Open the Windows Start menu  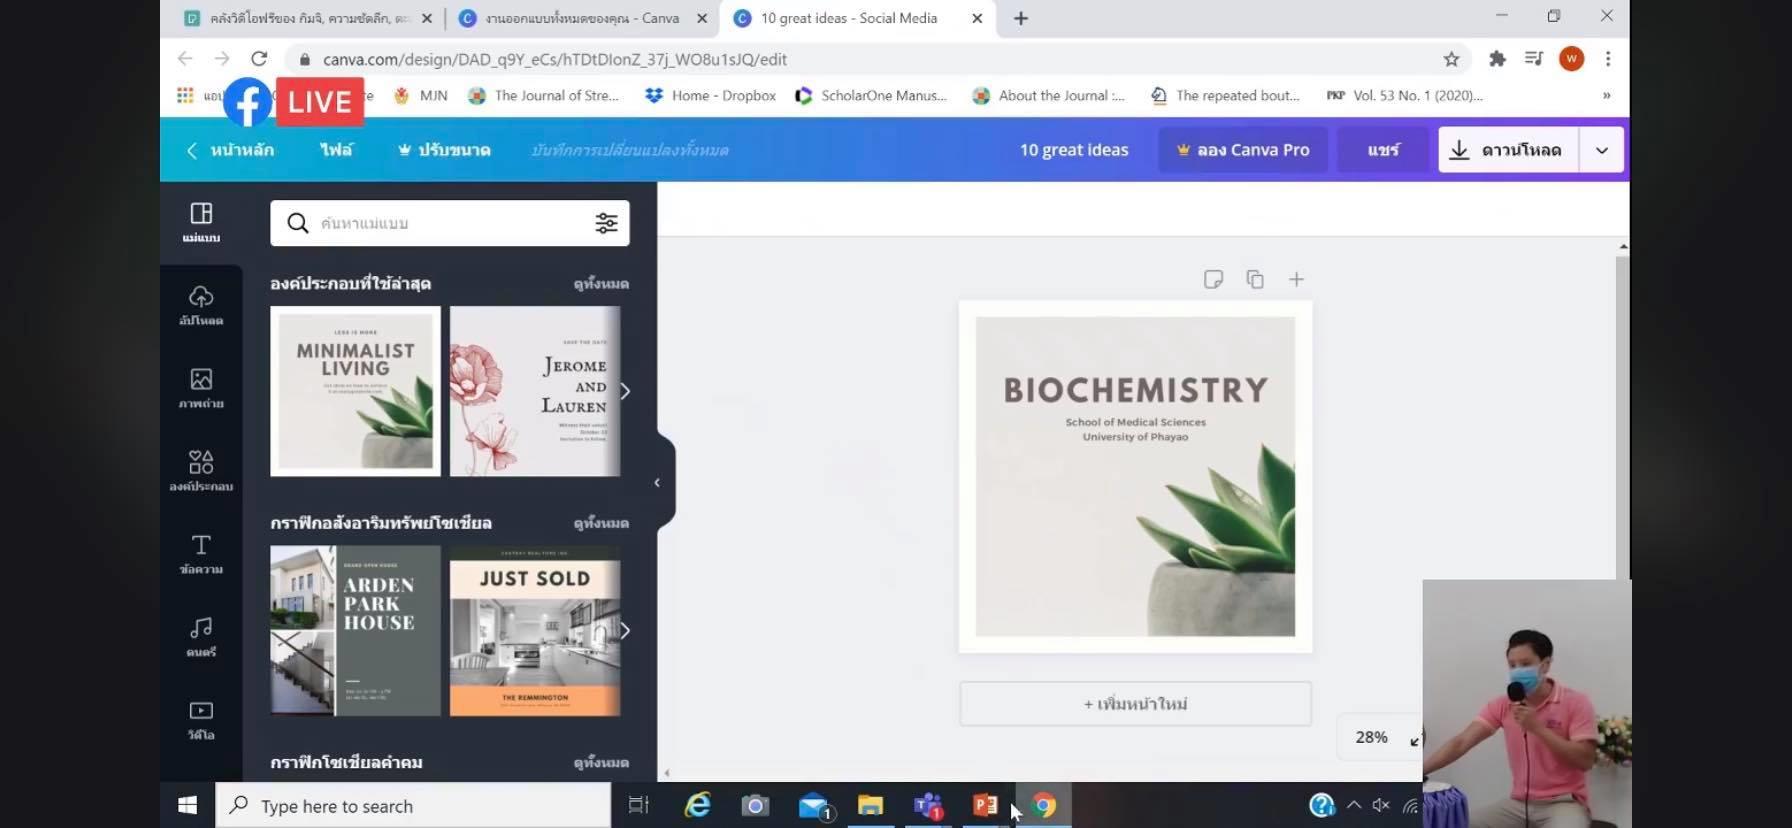point(187,805)
